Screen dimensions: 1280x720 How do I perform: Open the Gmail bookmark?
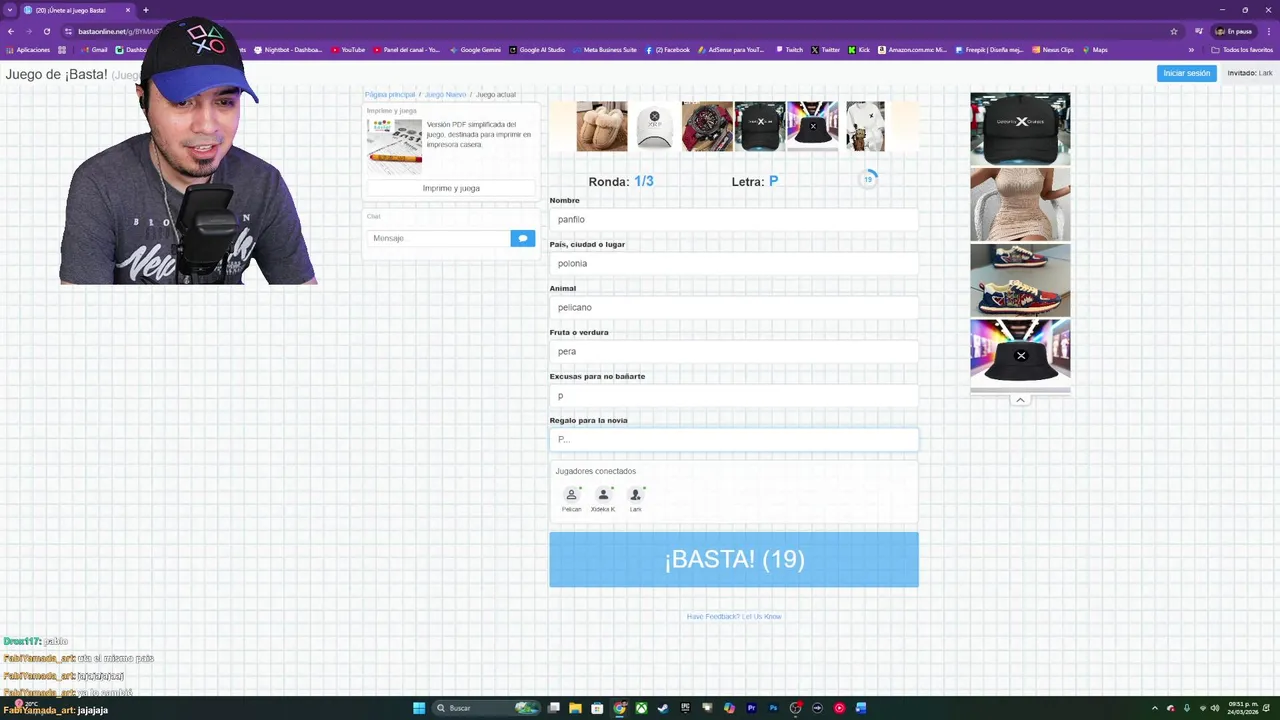pyautogui.click(x=93, y=50)
